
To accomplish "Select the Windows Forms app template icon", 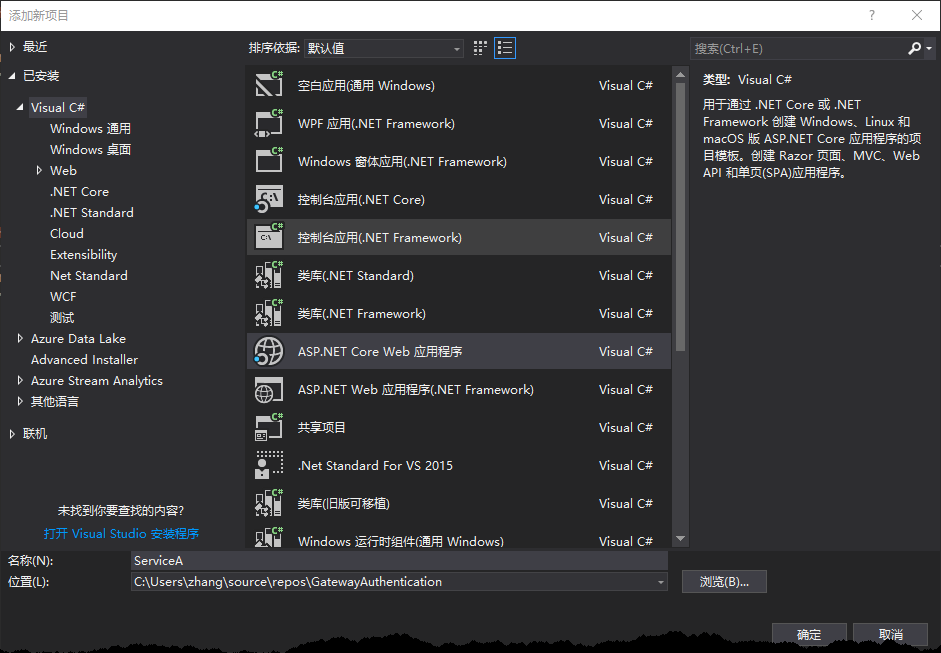I will tap(269, 162).
